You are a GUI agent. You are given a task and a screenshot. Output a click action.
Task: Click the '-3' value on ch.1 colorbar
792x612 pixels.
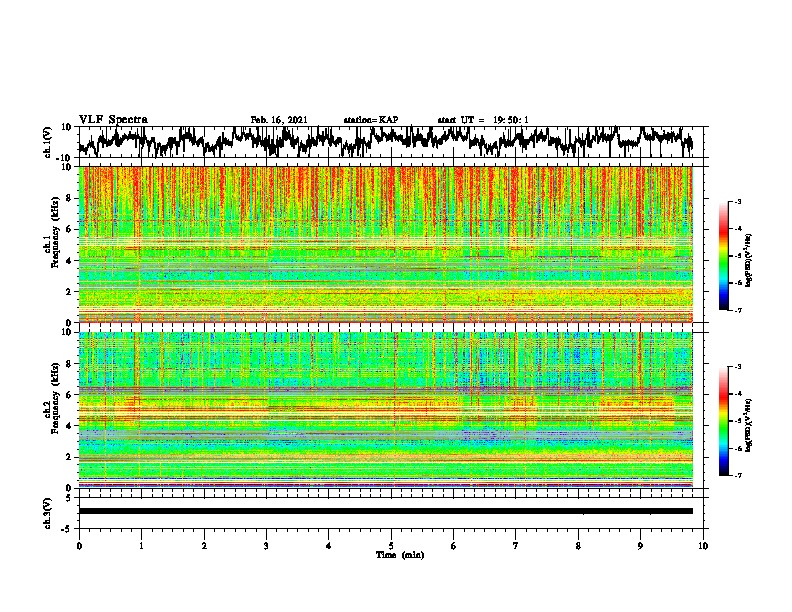tap(737, 202)
